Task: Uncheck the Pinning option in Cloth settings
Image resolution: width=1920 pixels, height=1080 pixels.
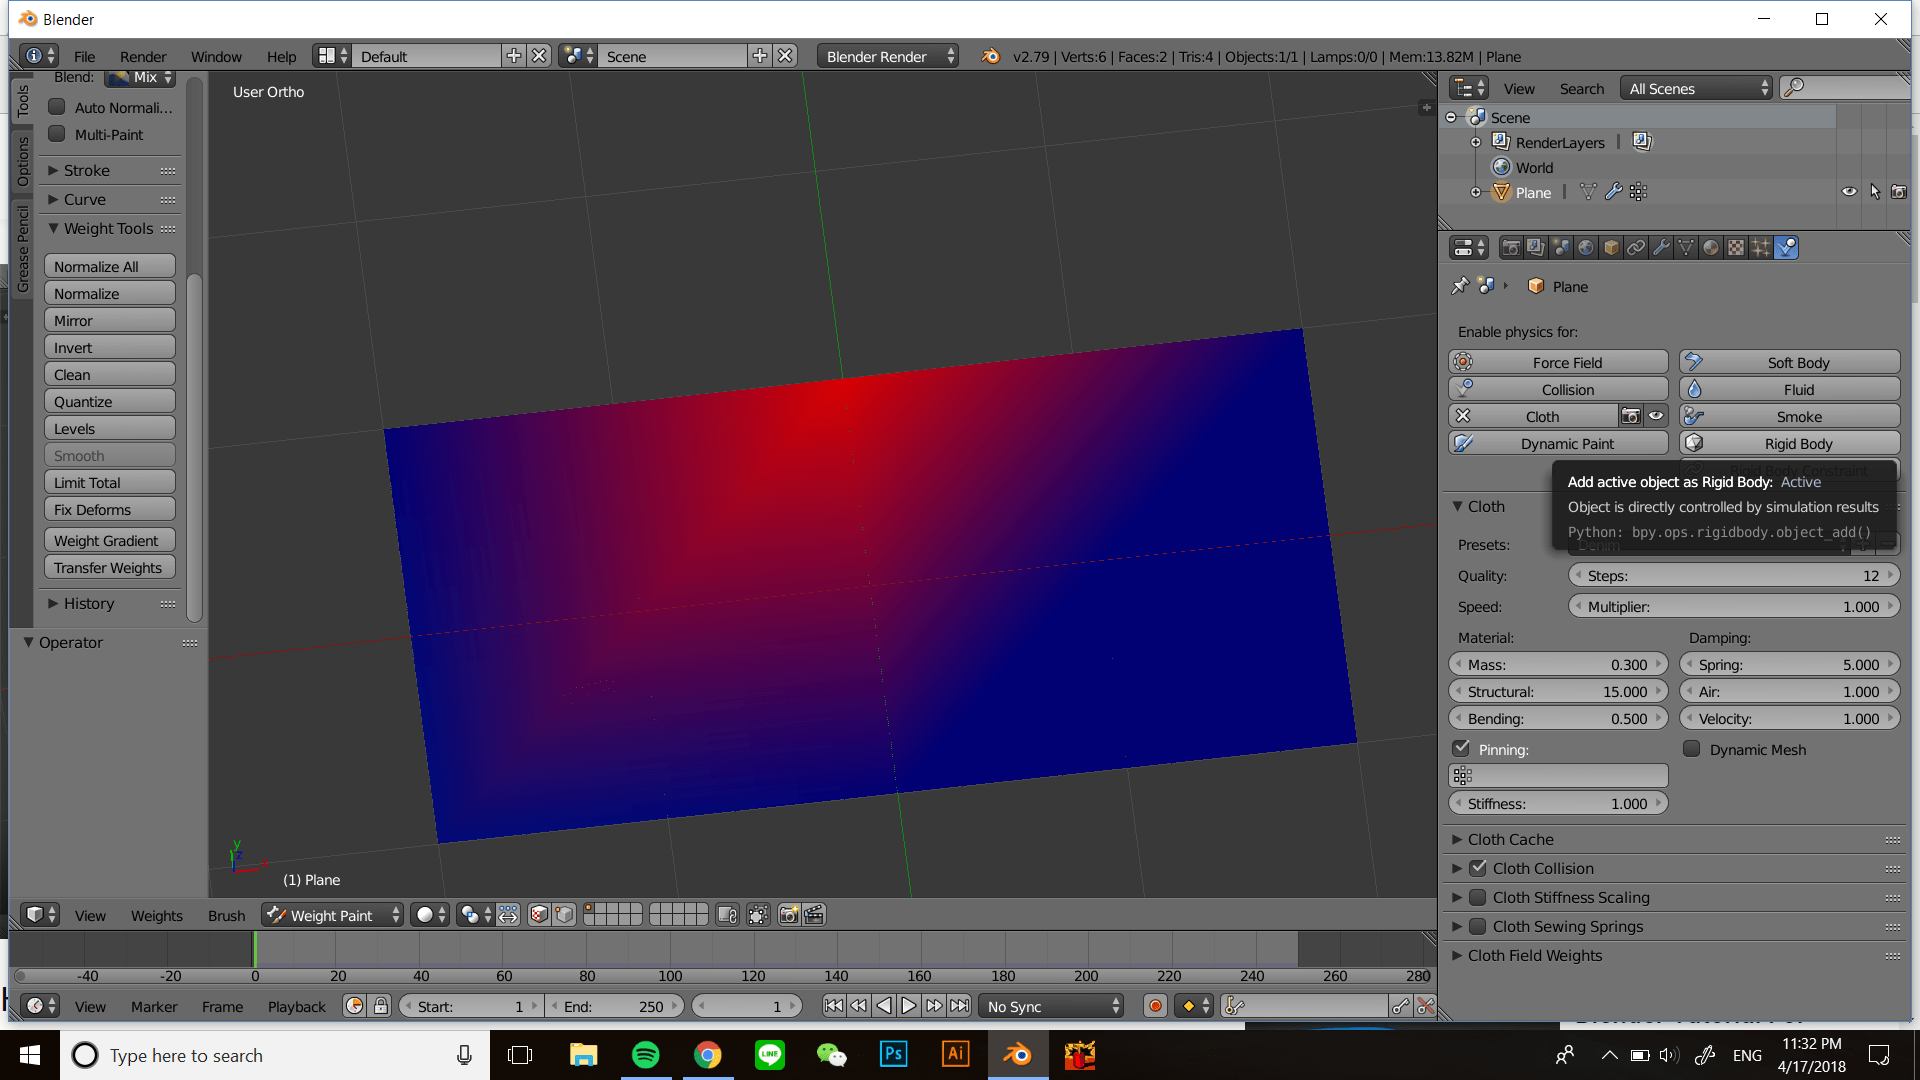Action: (x=1462, y=748)
